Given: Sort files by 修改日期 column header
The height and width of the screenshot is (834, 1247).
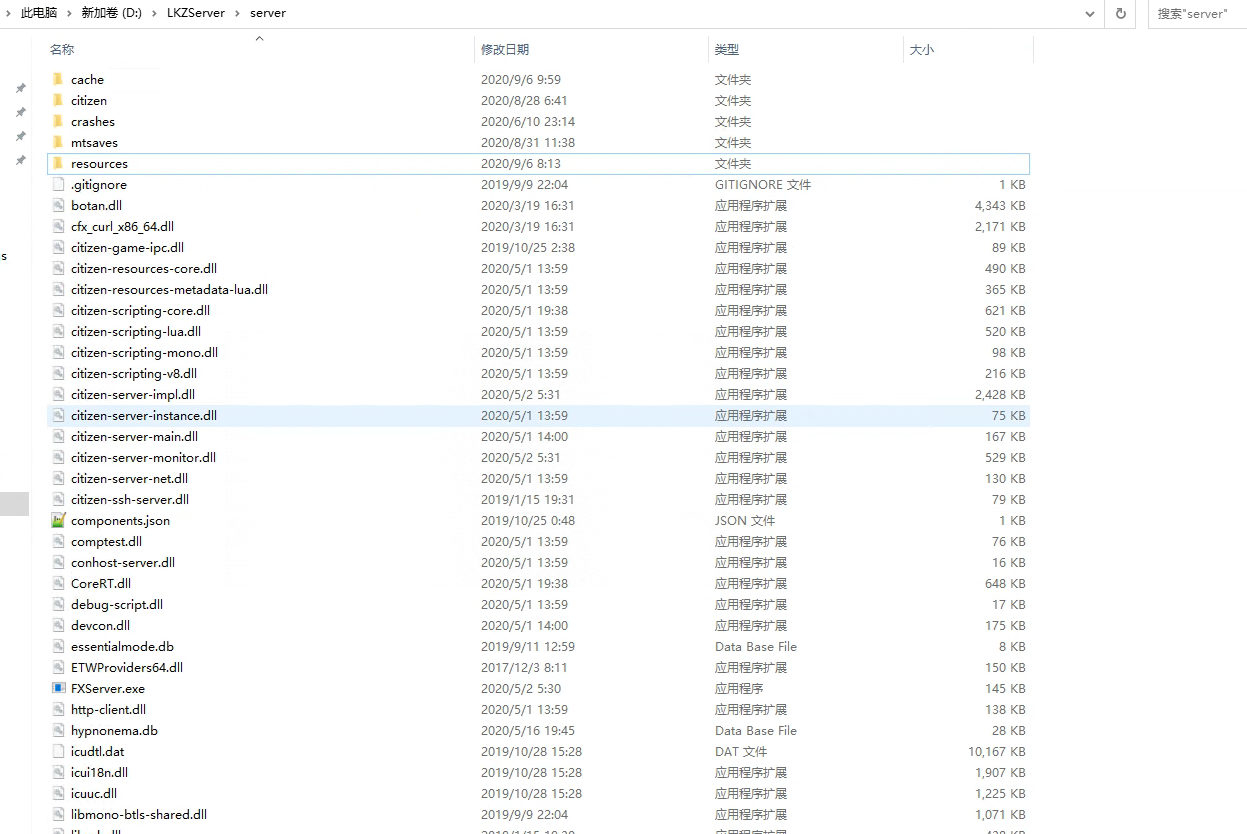Looking at the screenshot, I should (x=505, y=49).
